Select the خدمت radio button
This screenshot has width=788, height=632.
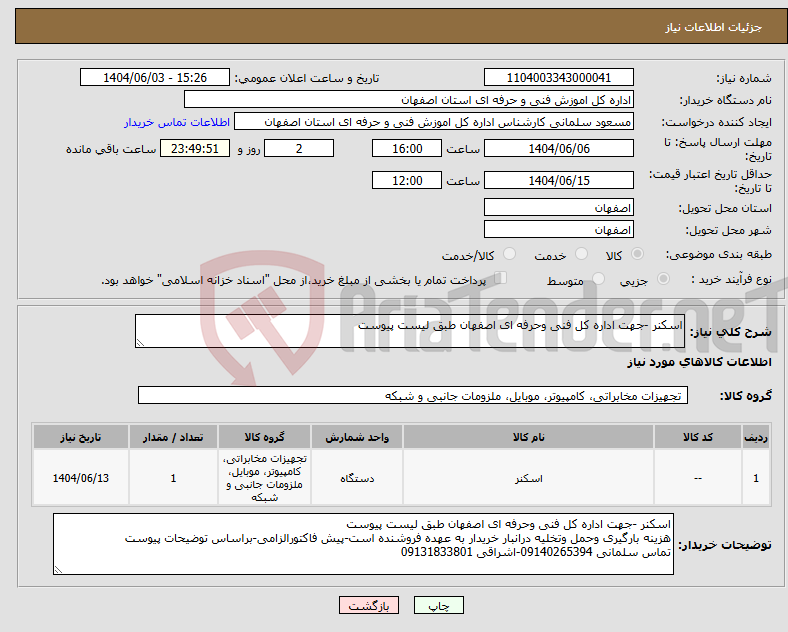[x=581, y=254]
